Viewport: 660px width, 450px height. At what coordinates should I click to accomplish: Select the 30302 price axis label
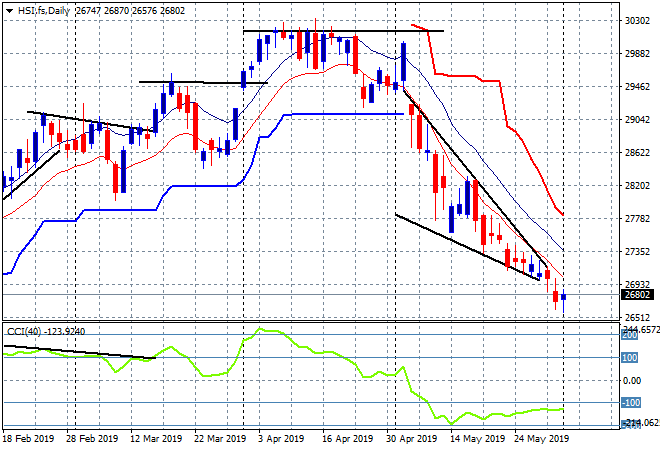[637, 21]
